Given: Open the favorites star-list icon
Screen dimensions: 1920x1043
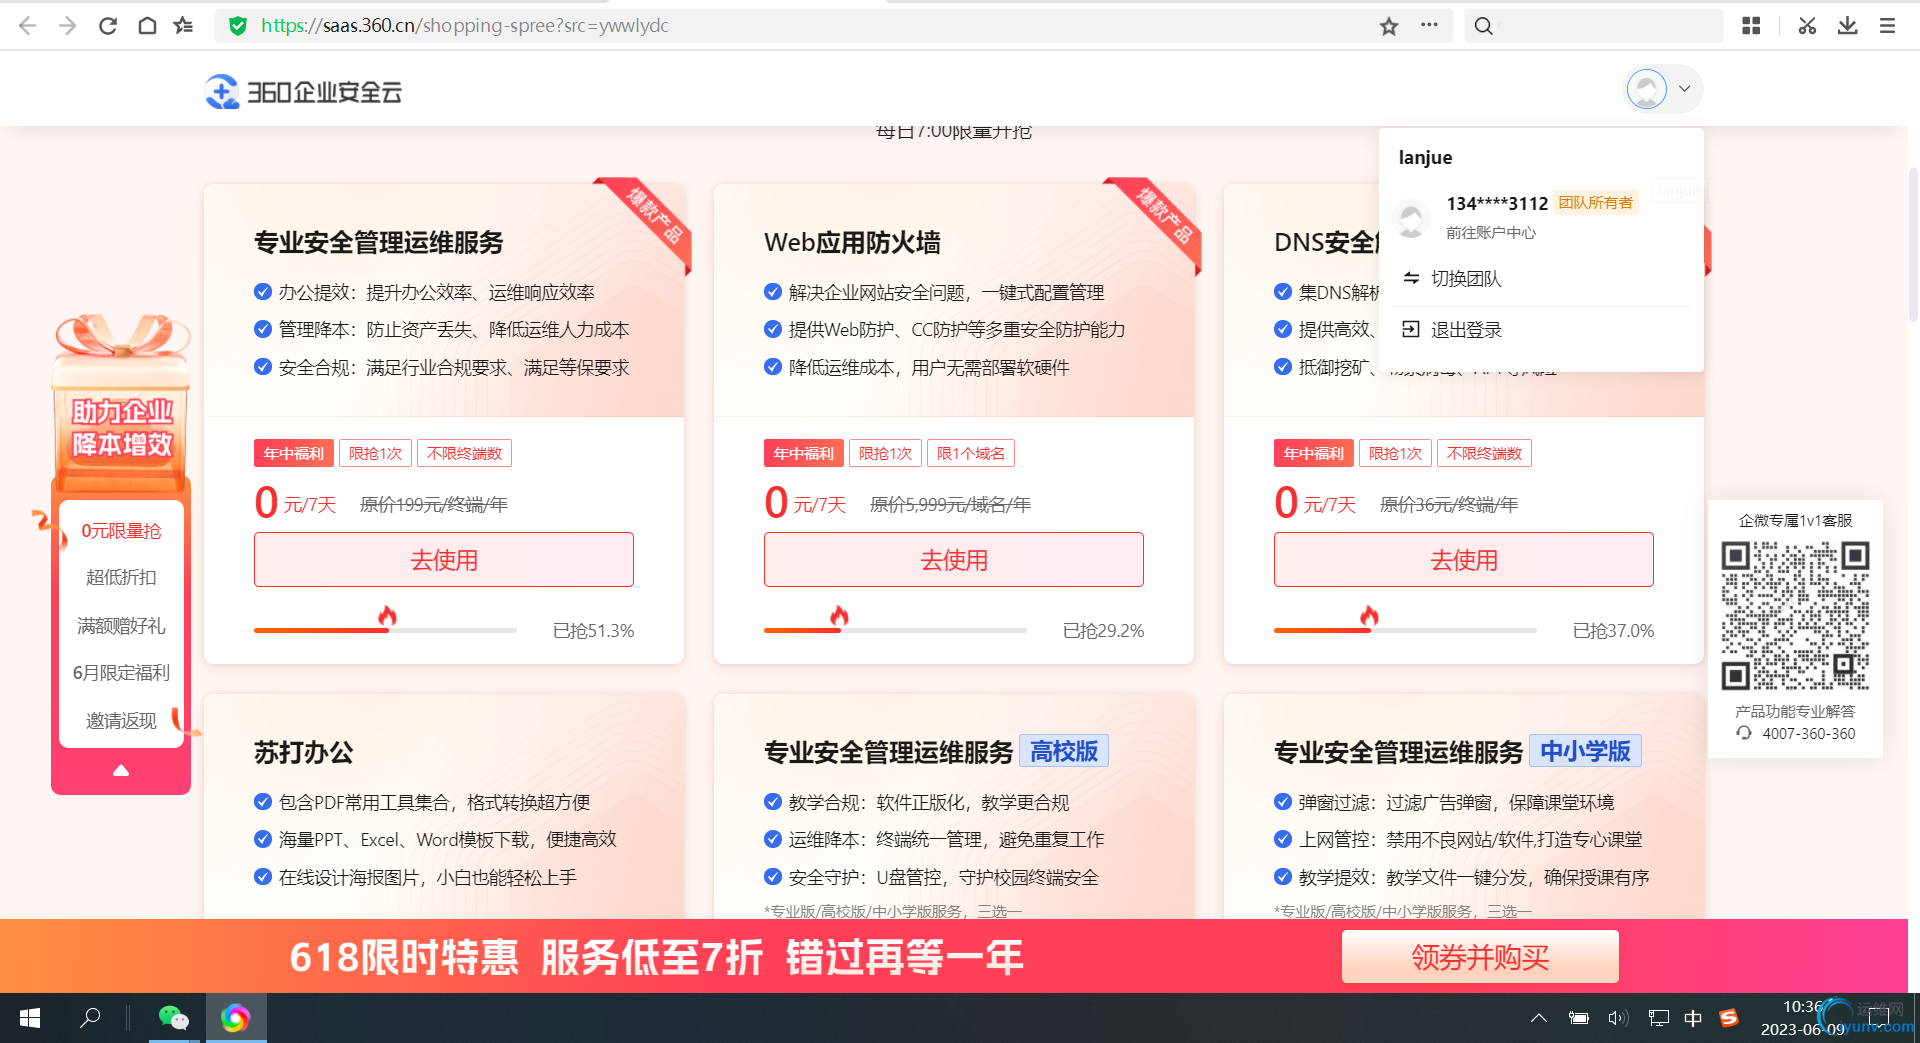Looking at the screenshot, I should [x=183, y=26].
